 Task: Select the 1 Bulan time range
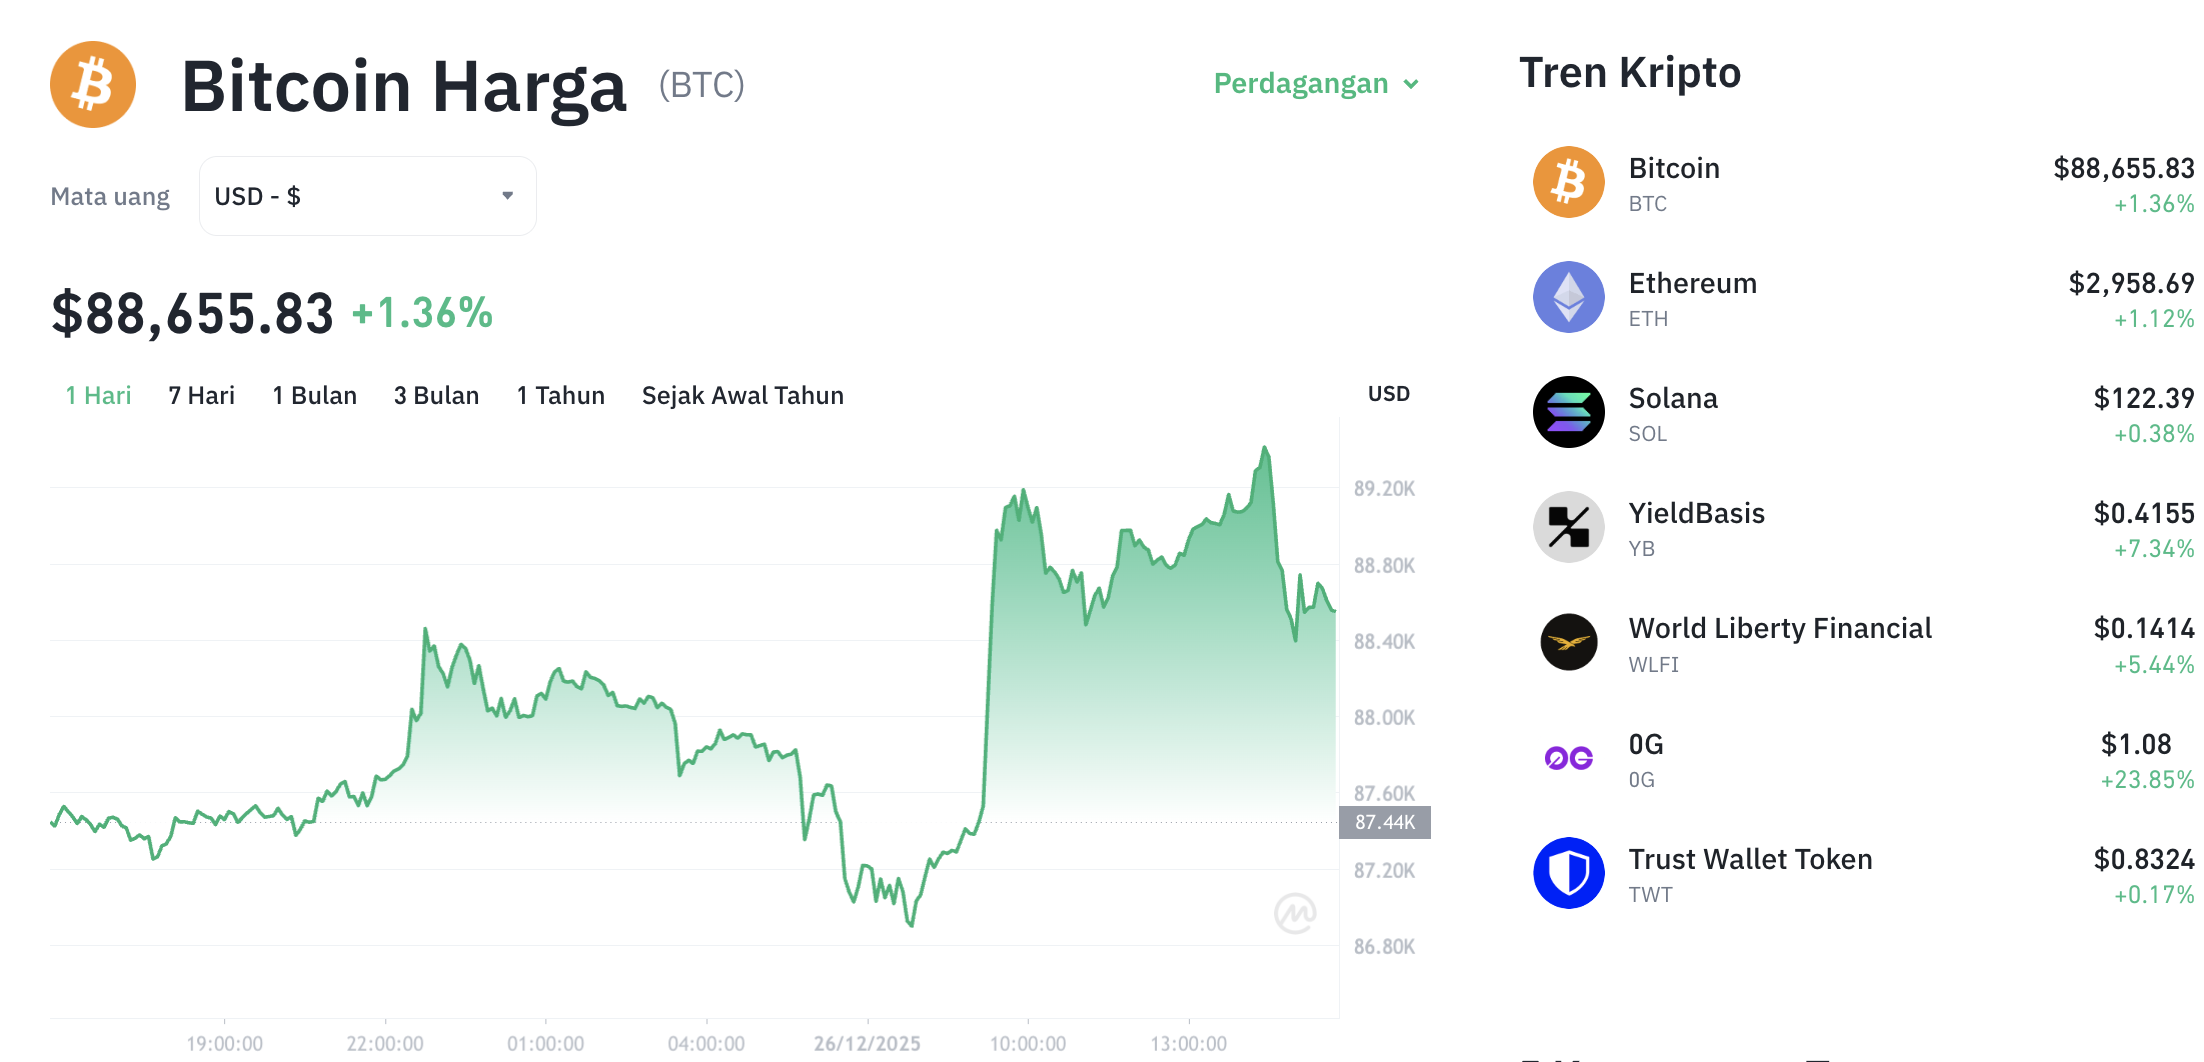(315, 395)
